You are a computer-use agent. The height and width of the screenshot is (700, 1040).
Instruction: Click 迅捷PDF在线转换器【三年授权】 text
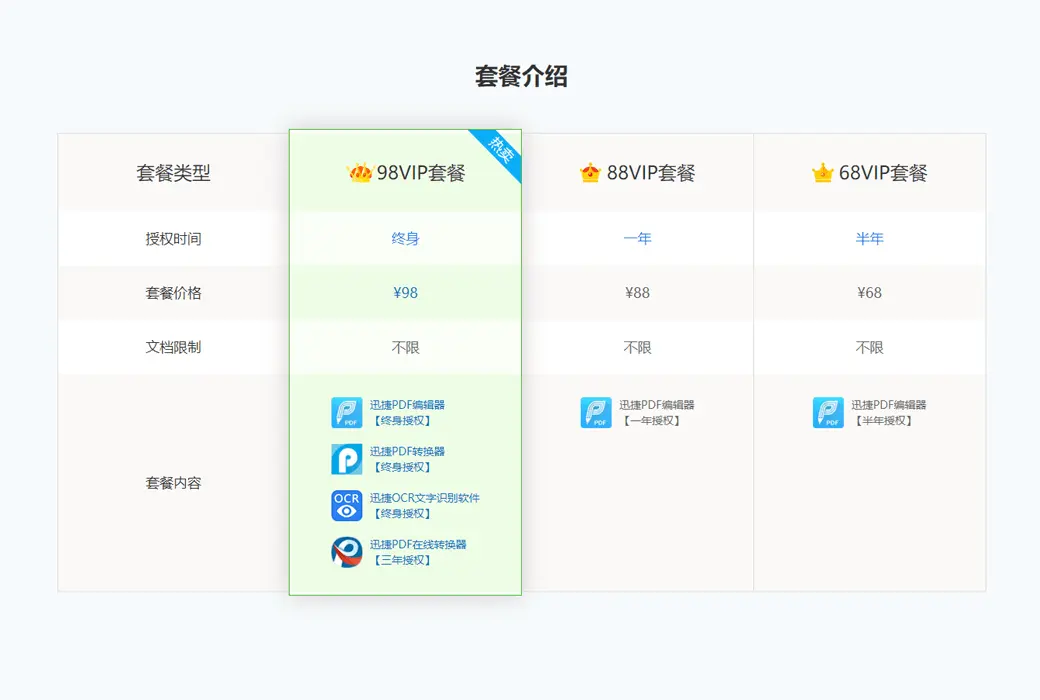(418, 552)
